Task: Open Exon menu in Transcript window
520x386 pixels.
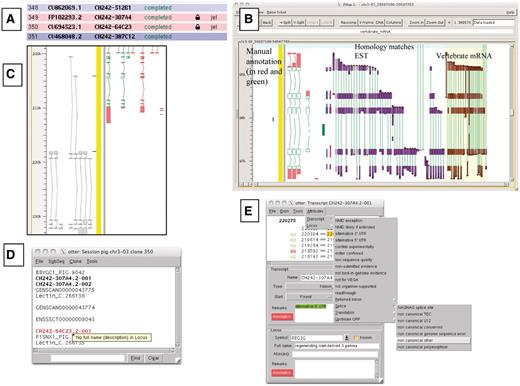Action: 284,211
